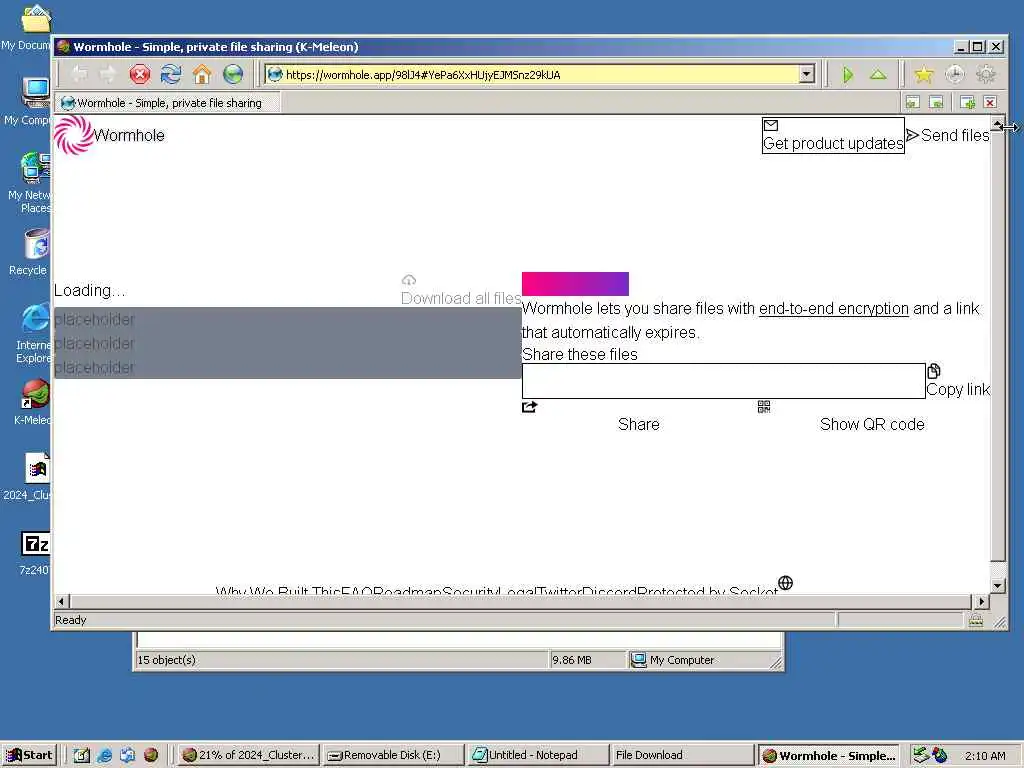Click the Share button text
The height and width of the screenshot is (768, 1024).
[639, 424]
